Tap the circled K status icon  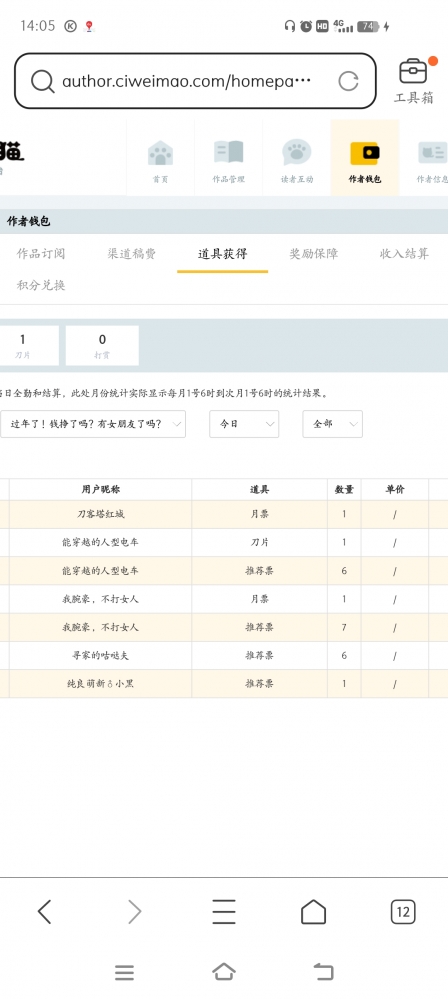coord(71,26)
